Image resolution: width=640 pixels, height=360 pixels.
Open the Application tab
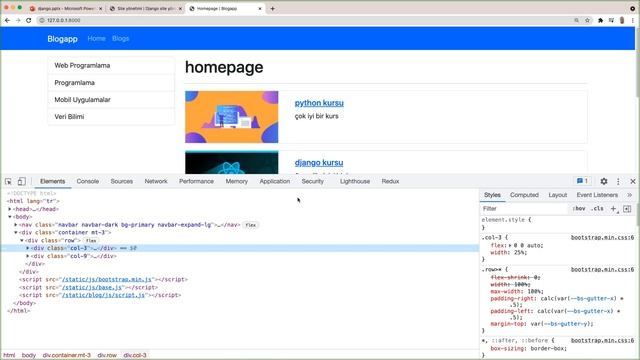click(275, 181)
